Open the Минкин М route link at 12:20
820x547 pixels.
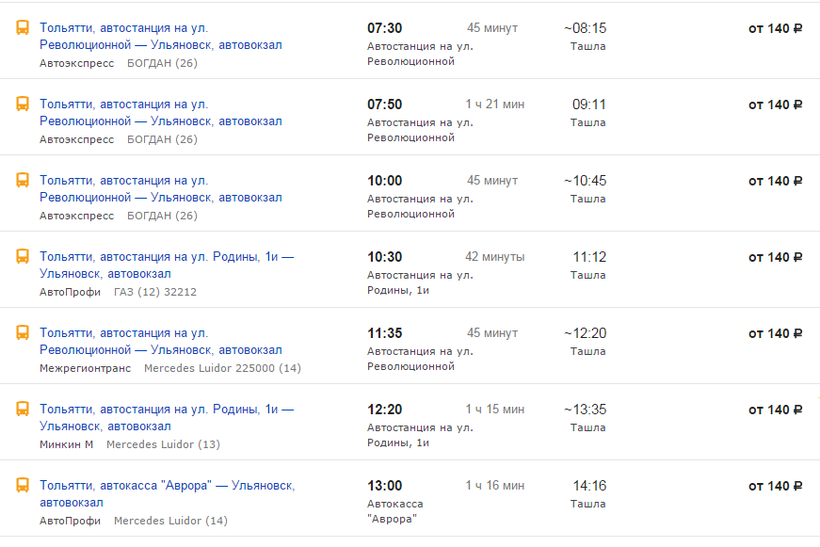pyautogui.click(x=167, y=418)
